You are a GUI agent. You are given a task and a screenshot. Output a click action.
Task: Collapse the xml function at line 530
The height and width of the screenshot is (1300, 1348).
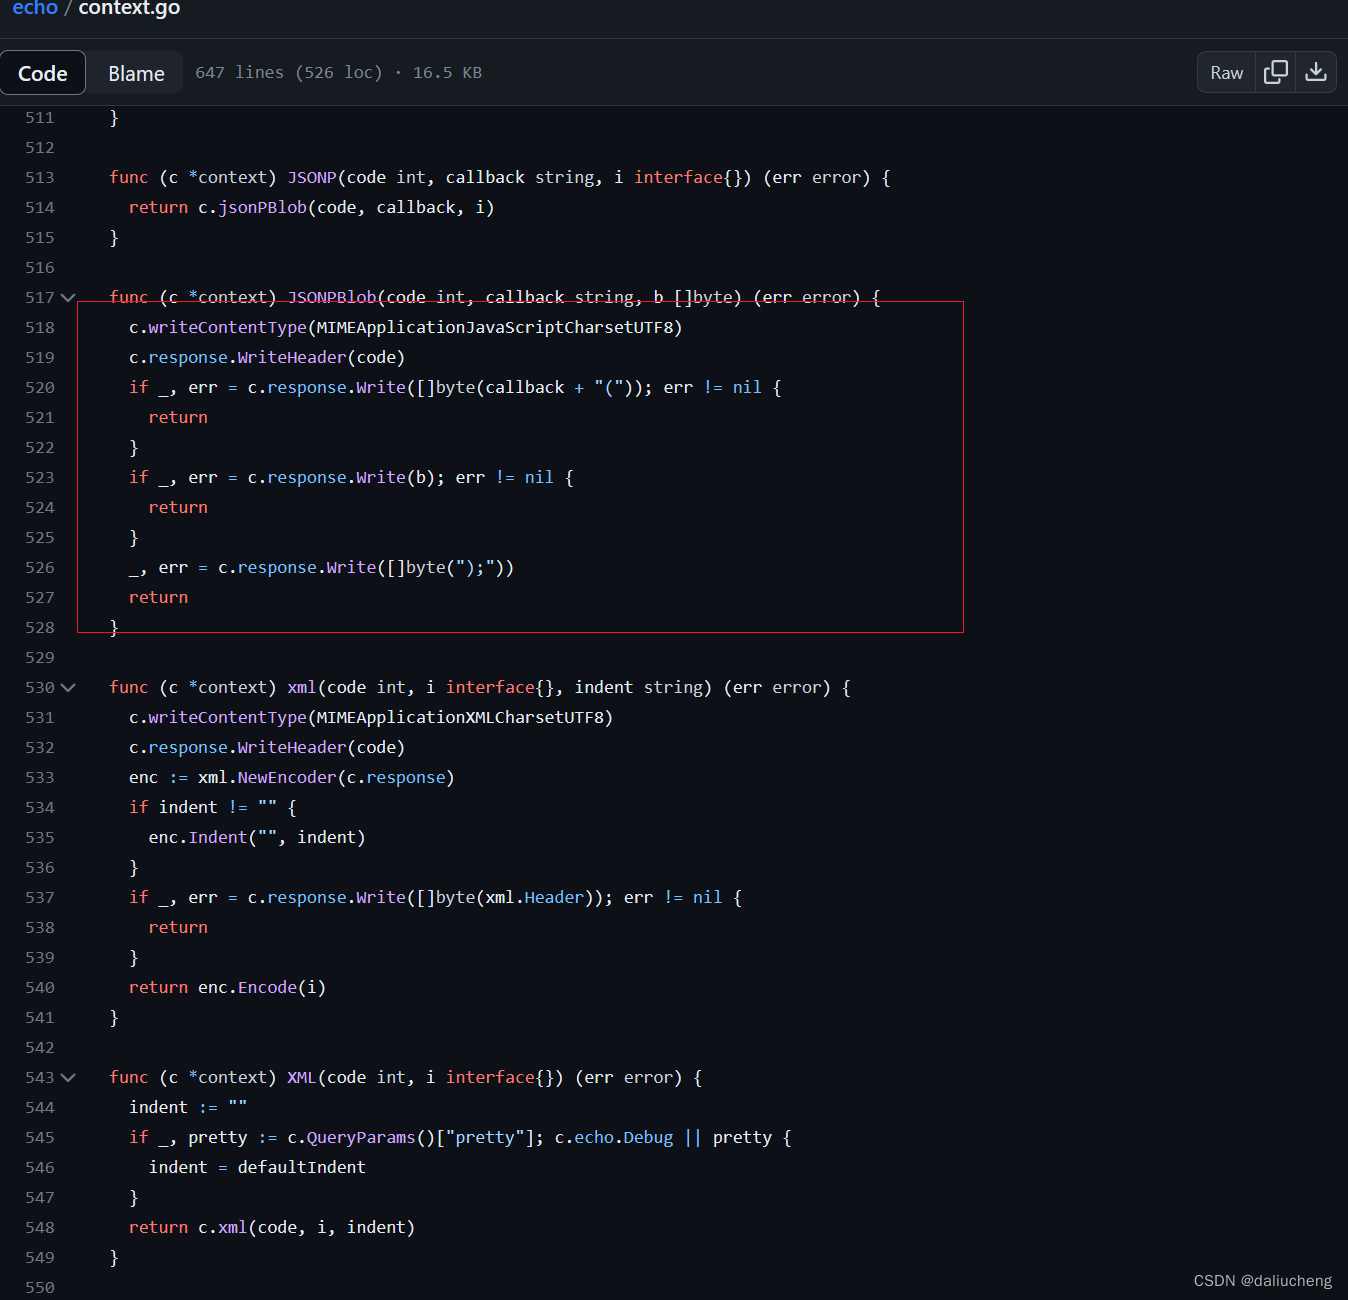coord(68,687)
